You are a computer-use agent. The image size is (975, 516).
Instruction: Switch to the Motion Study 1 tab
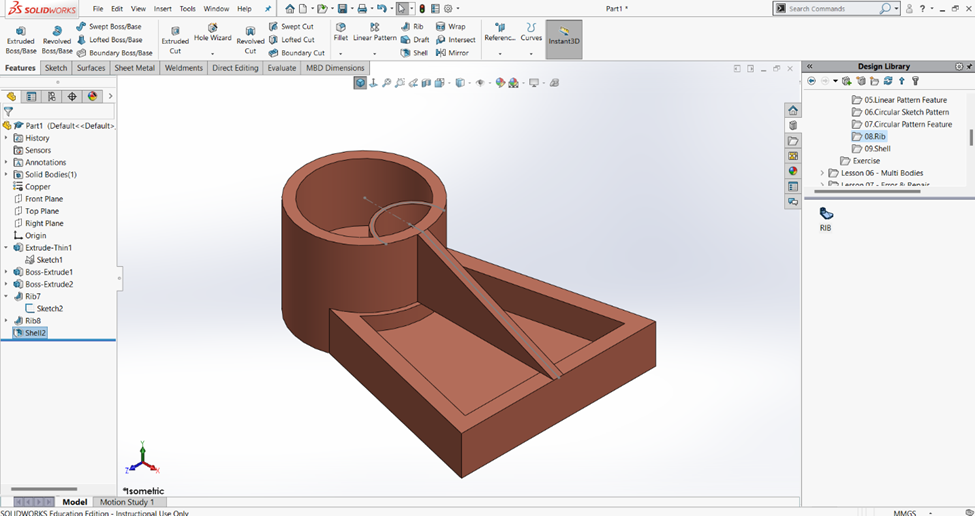click(x=126, y=502)
